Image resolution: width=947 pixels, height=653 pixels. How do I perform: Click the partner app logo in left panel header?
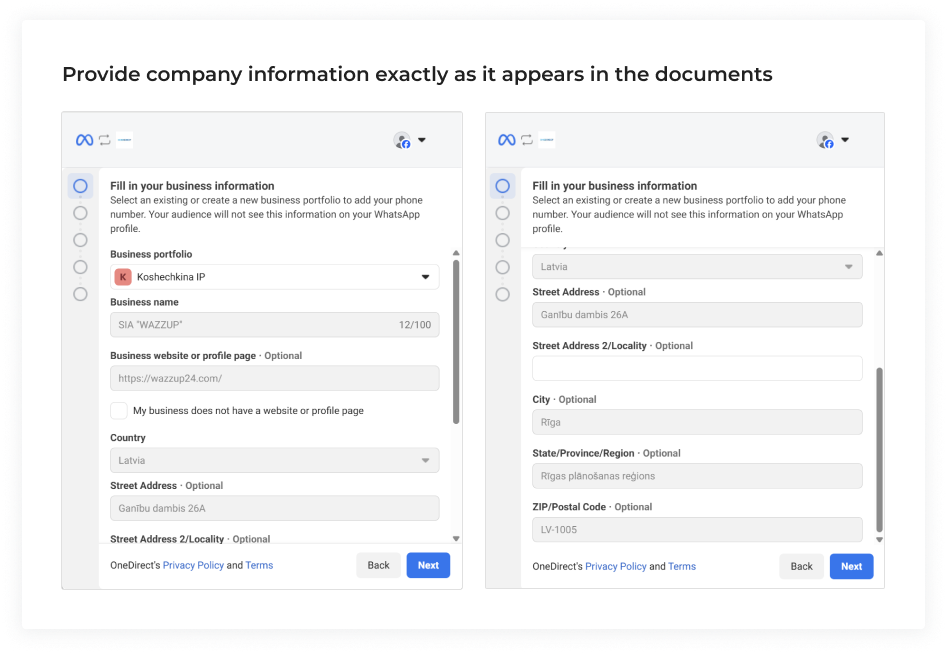point(124,140)
